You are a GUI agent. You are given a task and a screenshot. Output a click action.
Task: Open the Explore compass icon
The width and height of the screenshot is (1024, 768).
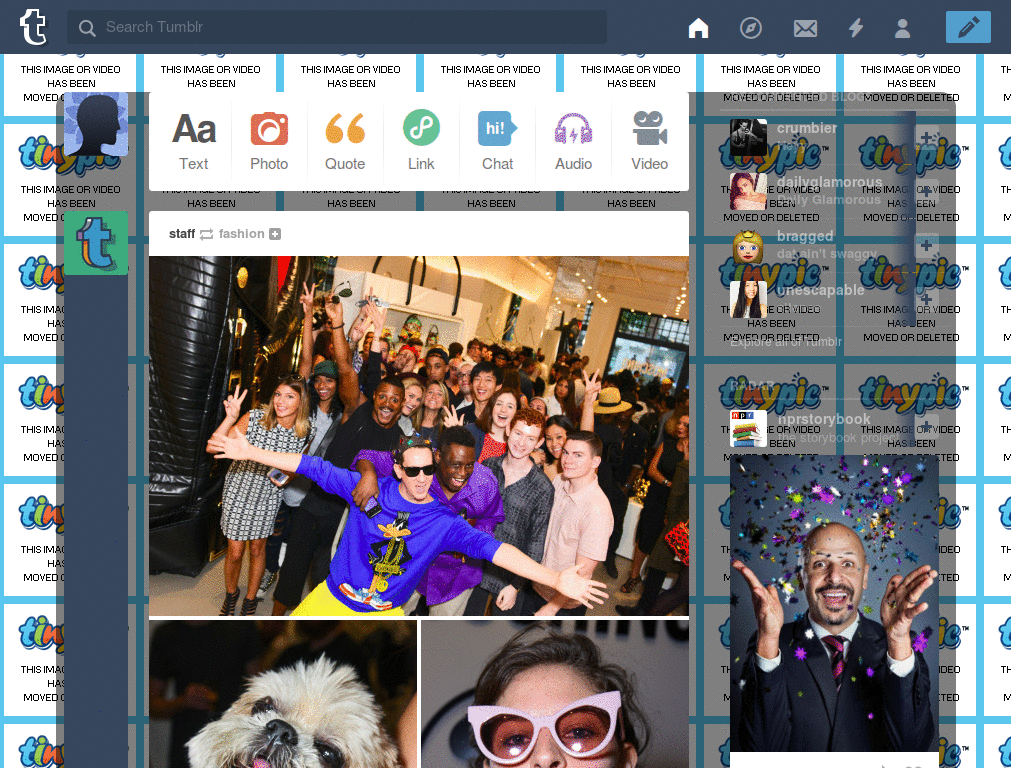pos(751,28)
